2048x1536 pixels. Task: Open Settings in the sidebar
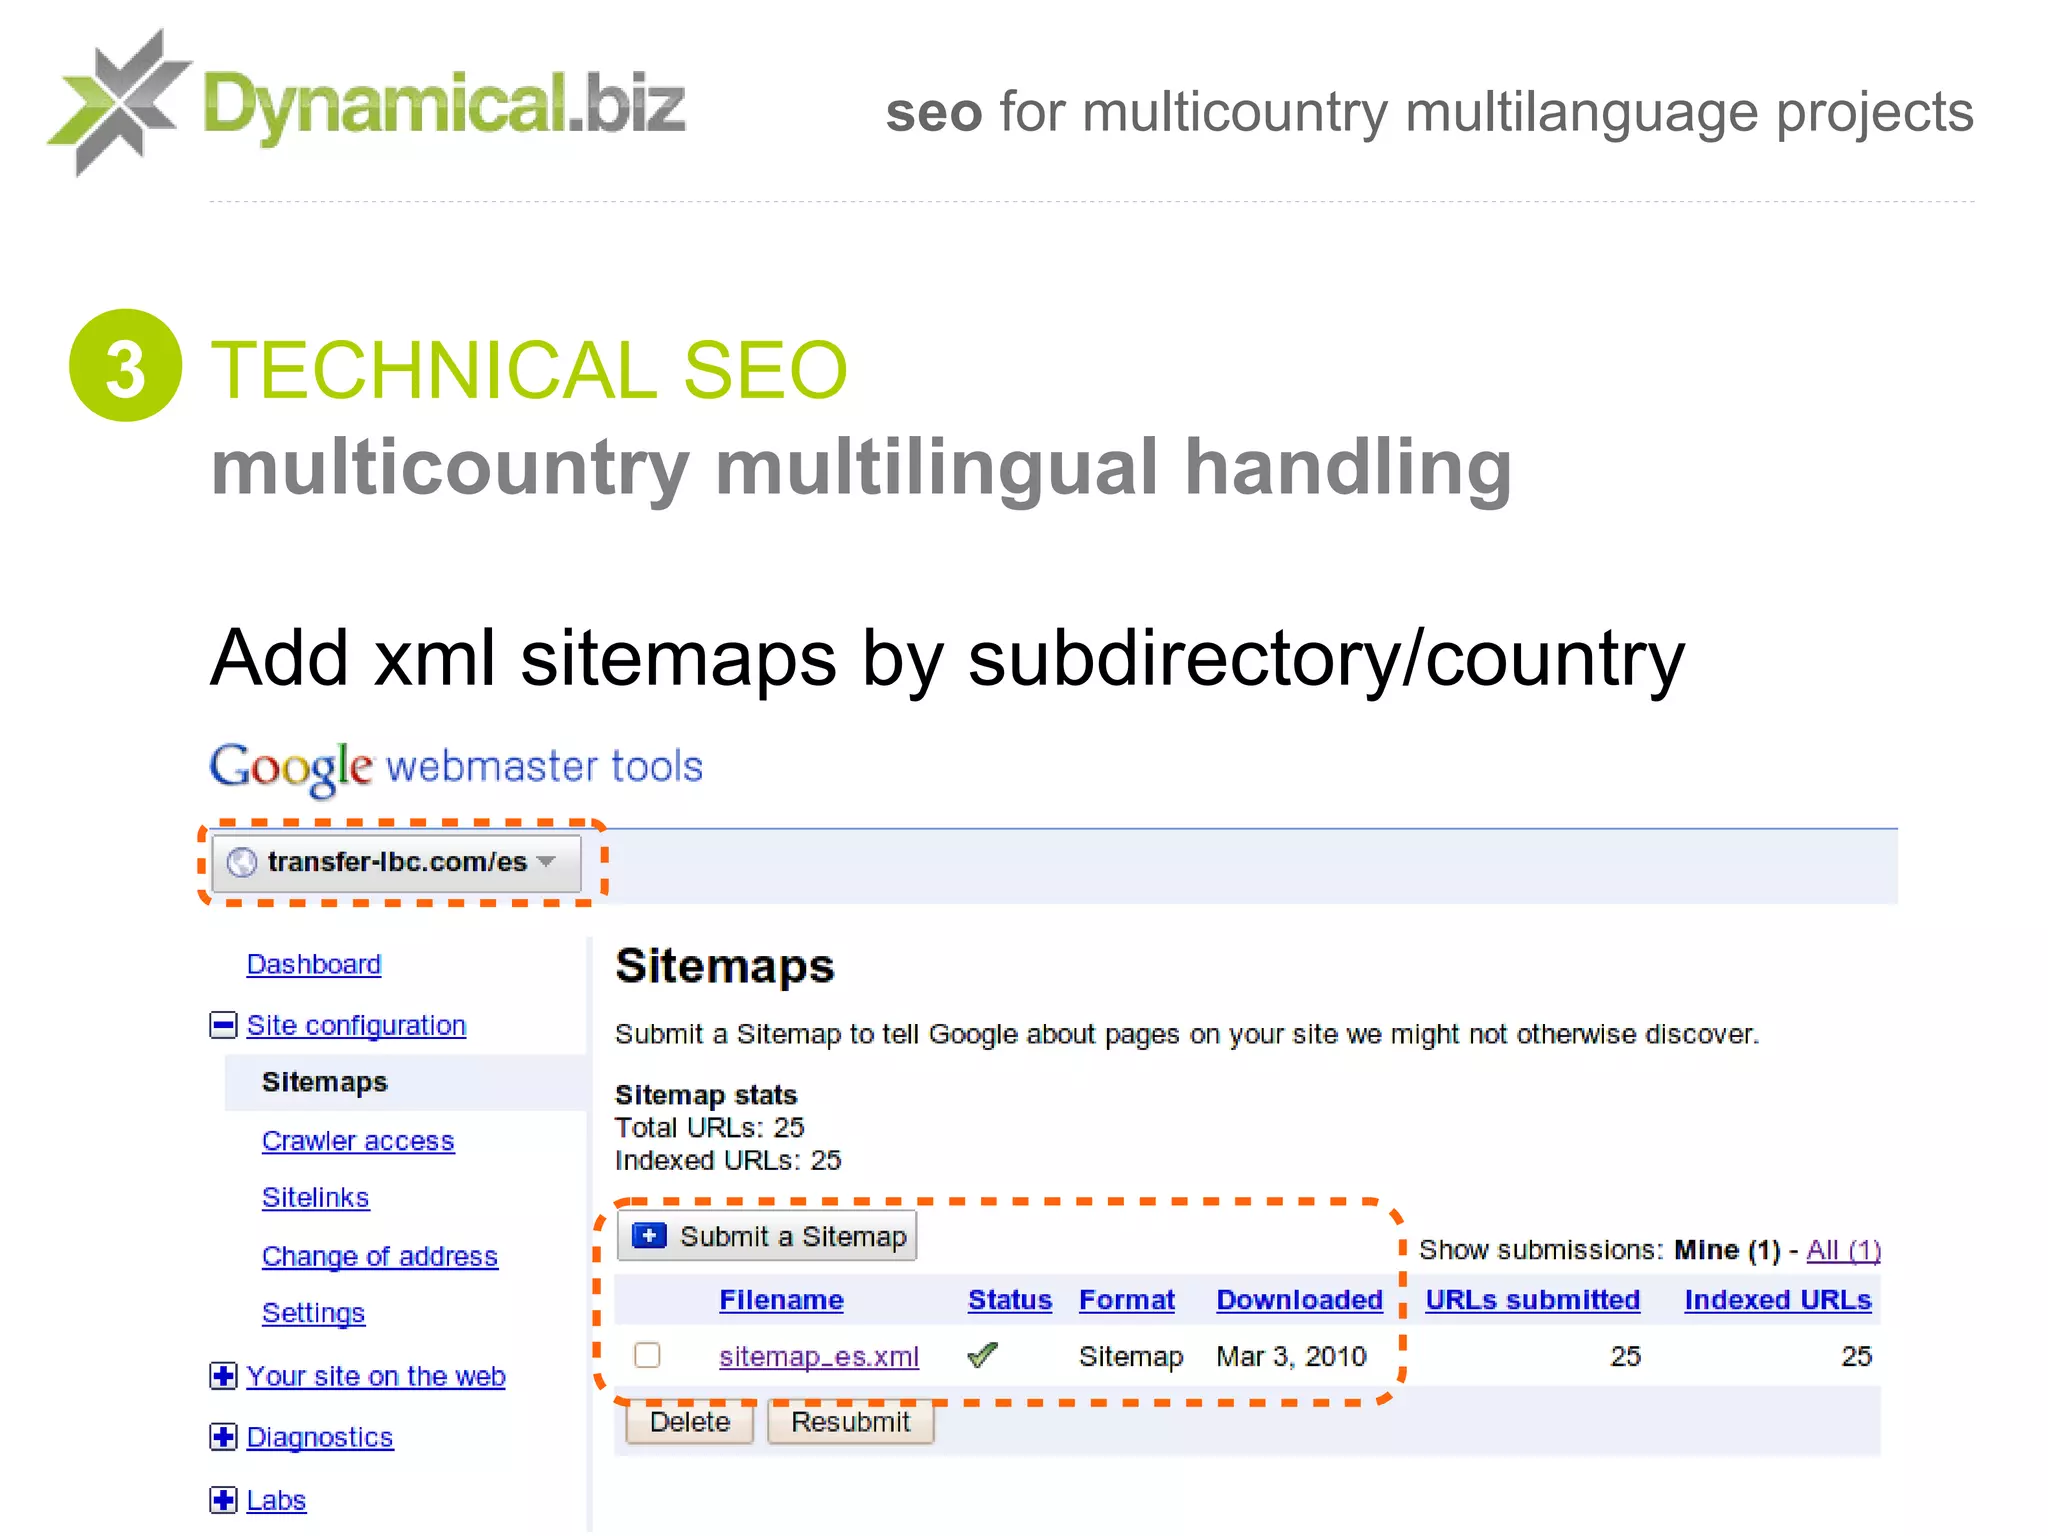(313, 1313)
